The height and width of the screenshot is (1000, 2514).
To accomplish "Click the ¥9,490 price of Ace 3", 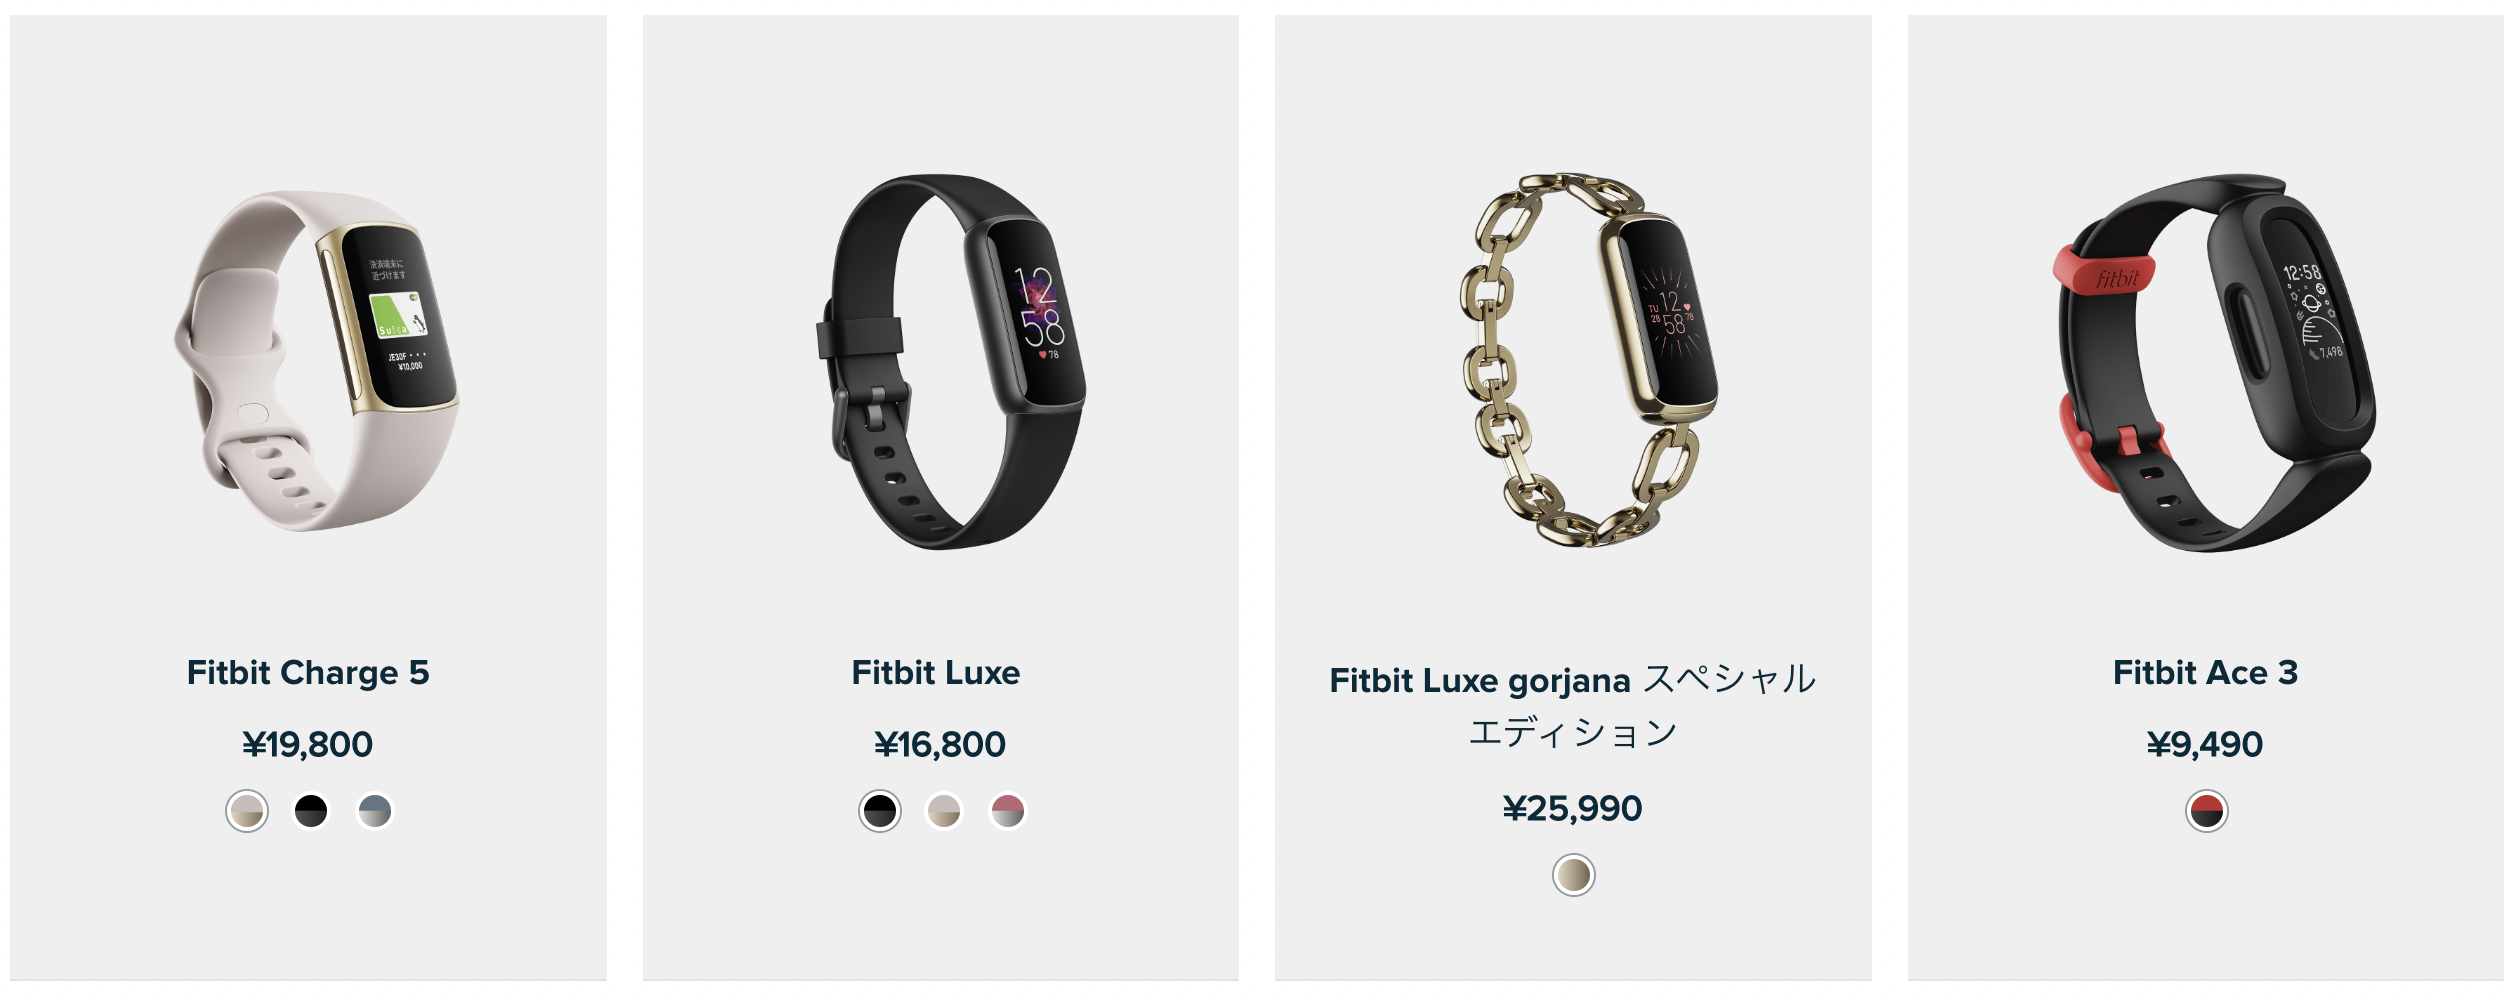I will 2205,745.
